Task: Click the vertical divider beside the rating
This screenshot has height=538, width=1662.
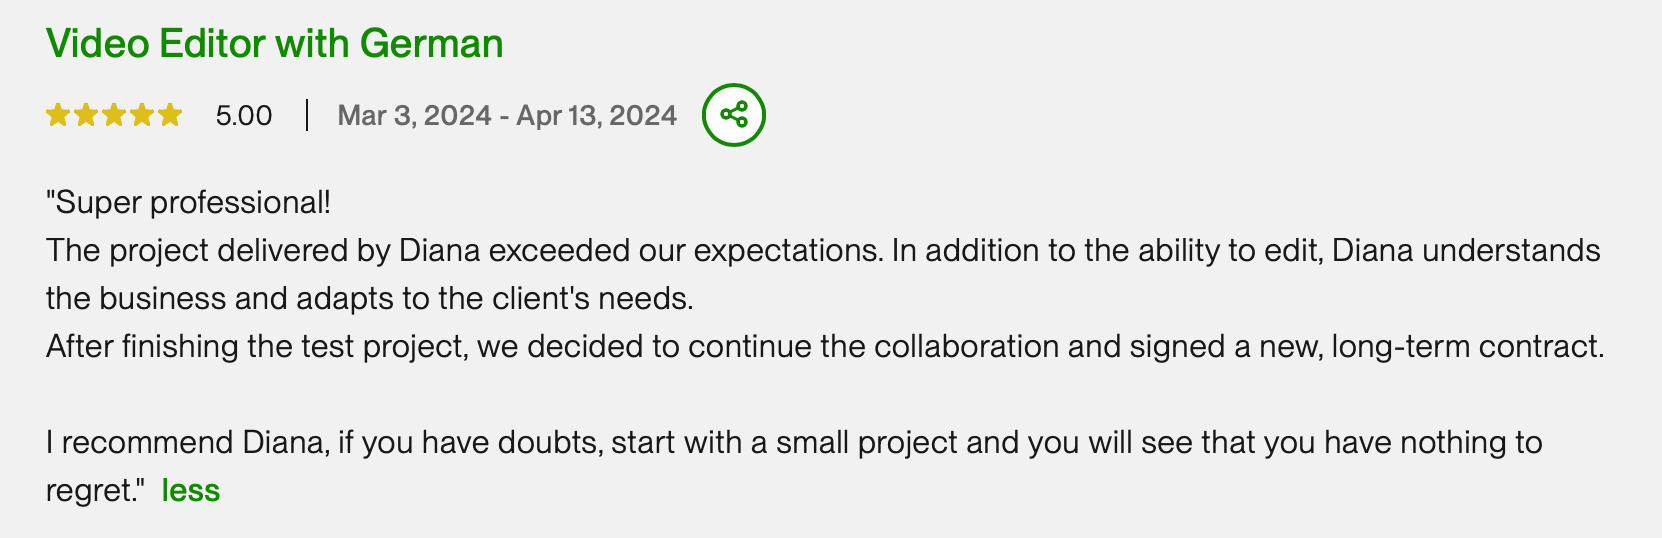Action: click(x=306, y=115)
